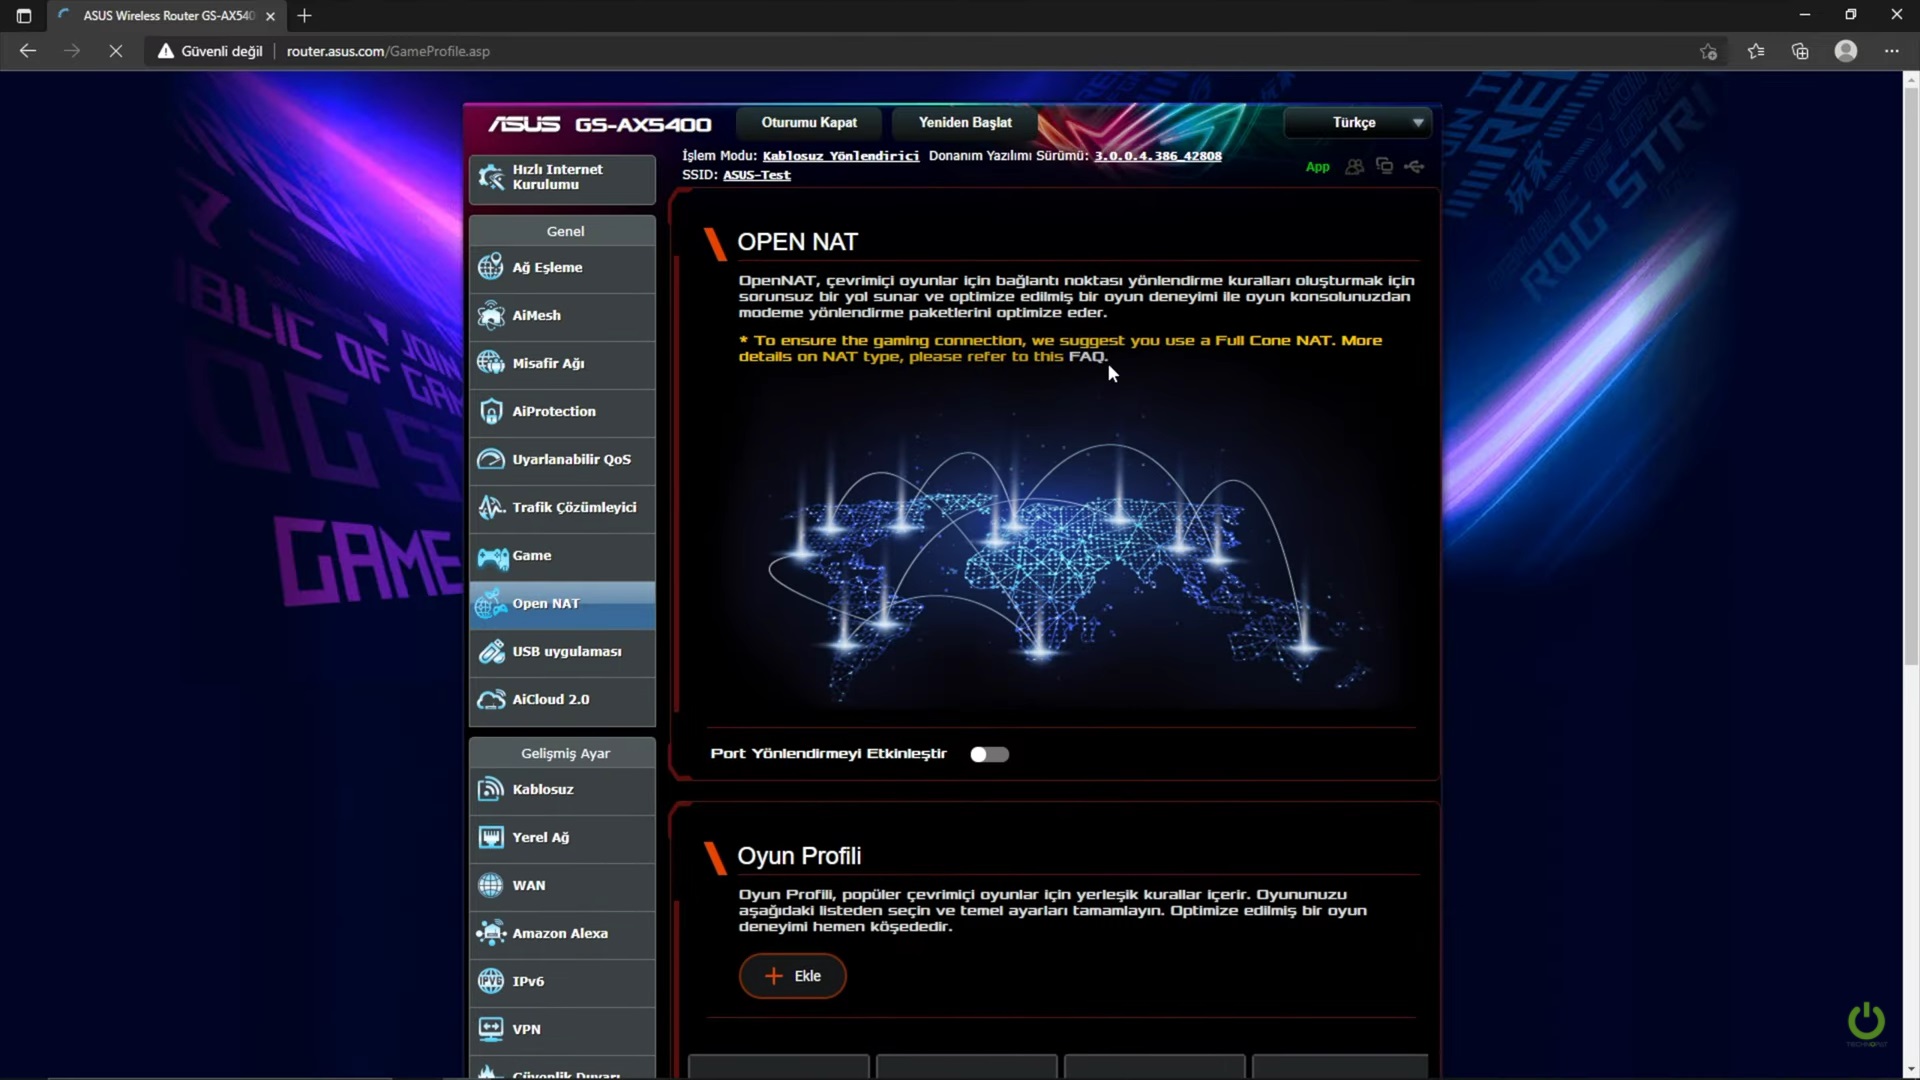This screenshot has width=1920, height=1080.
Task: Enable the Port Yönlendirmeyi Etkinleştir switch
Action: pyautogui.click(x=989, y=754)
